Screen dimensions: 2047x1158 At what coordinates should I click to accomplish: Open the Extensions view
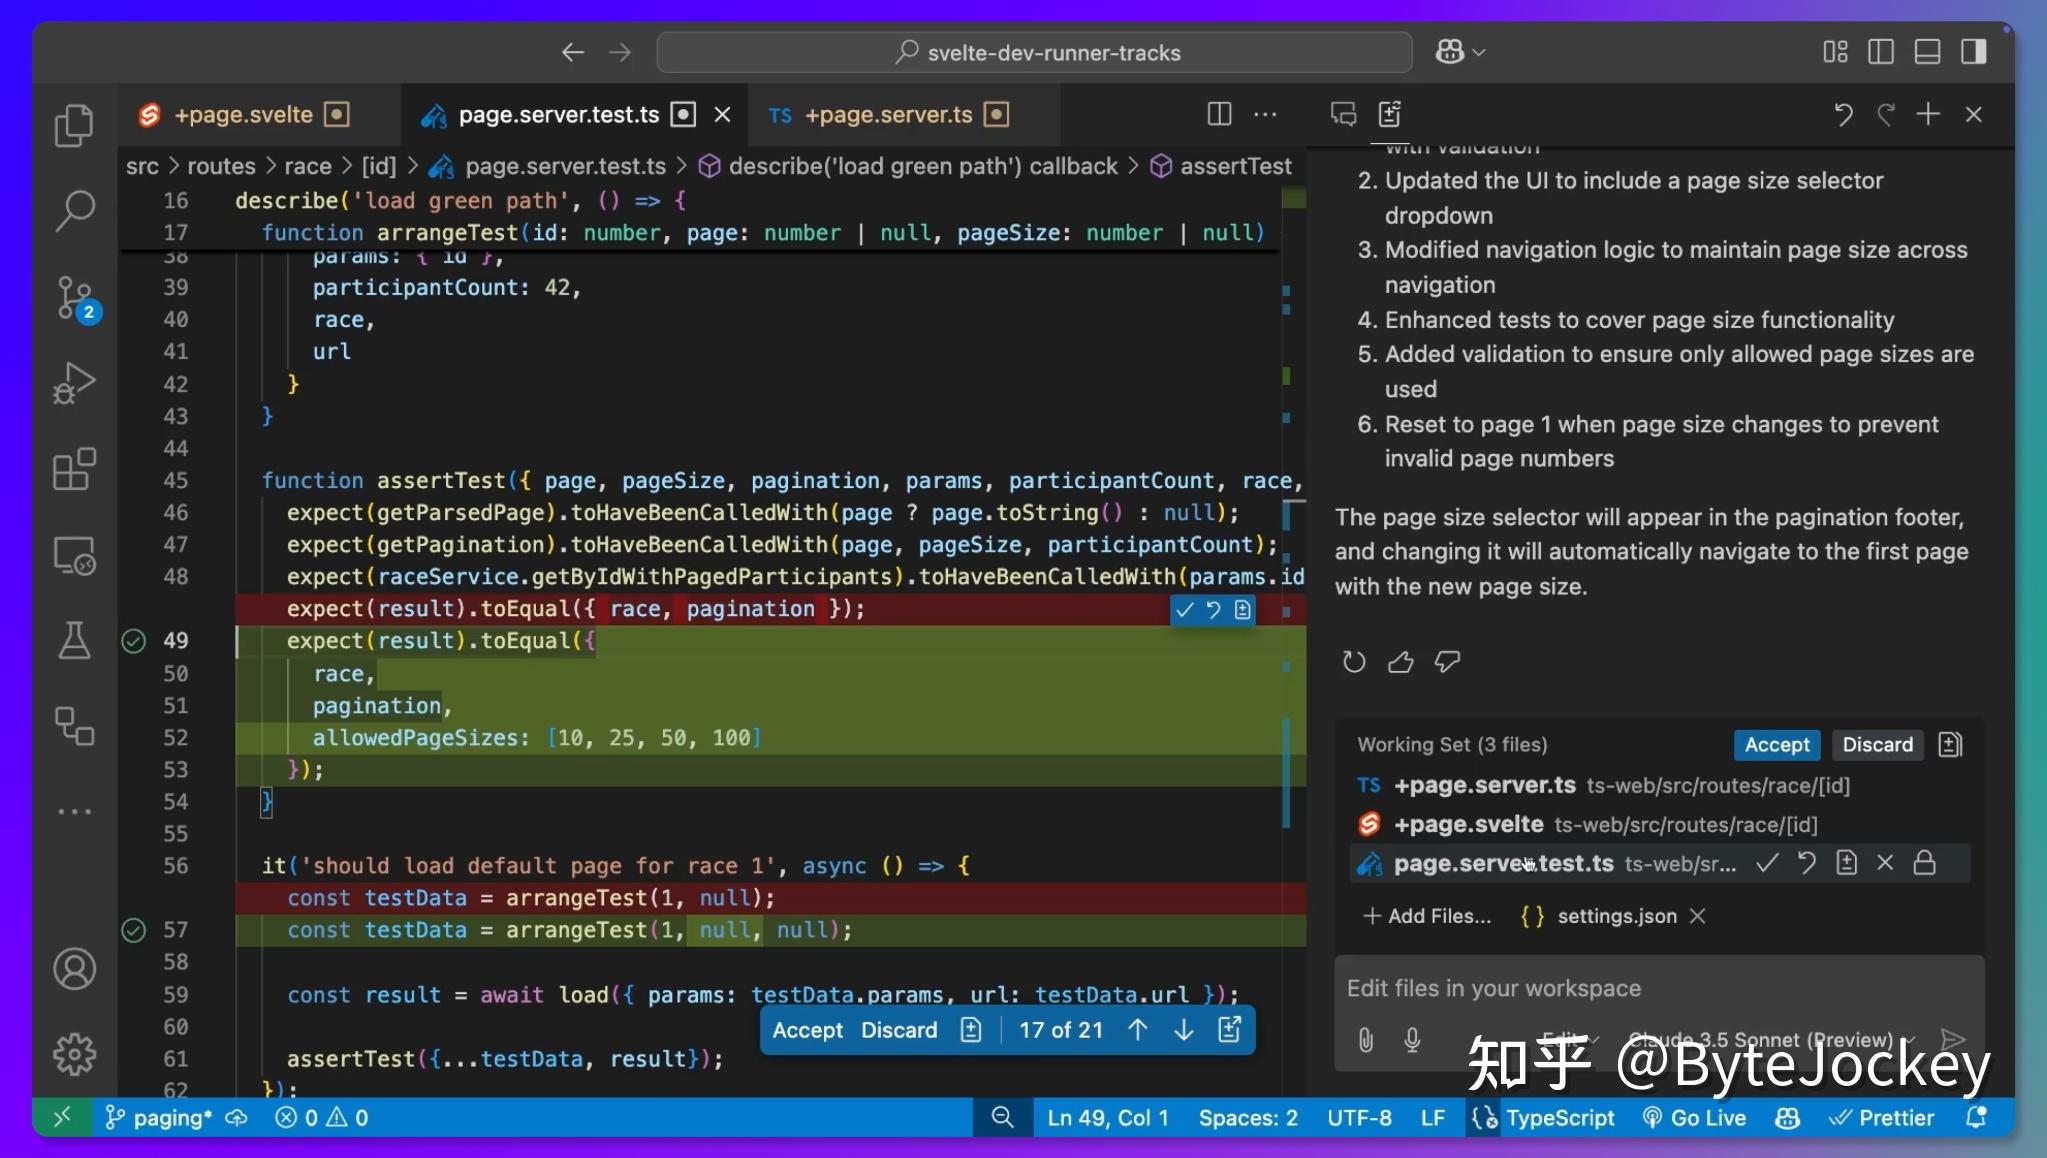coord(74,469)
